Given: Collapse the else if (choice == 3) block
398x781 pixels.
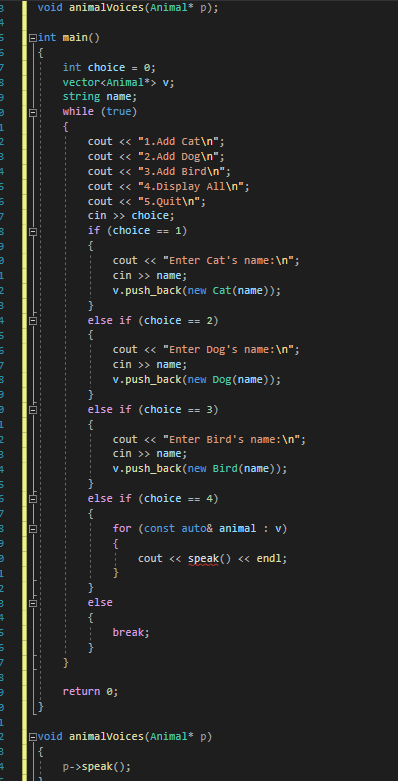Looking at the screenshot, I should (x=33, y=410).
